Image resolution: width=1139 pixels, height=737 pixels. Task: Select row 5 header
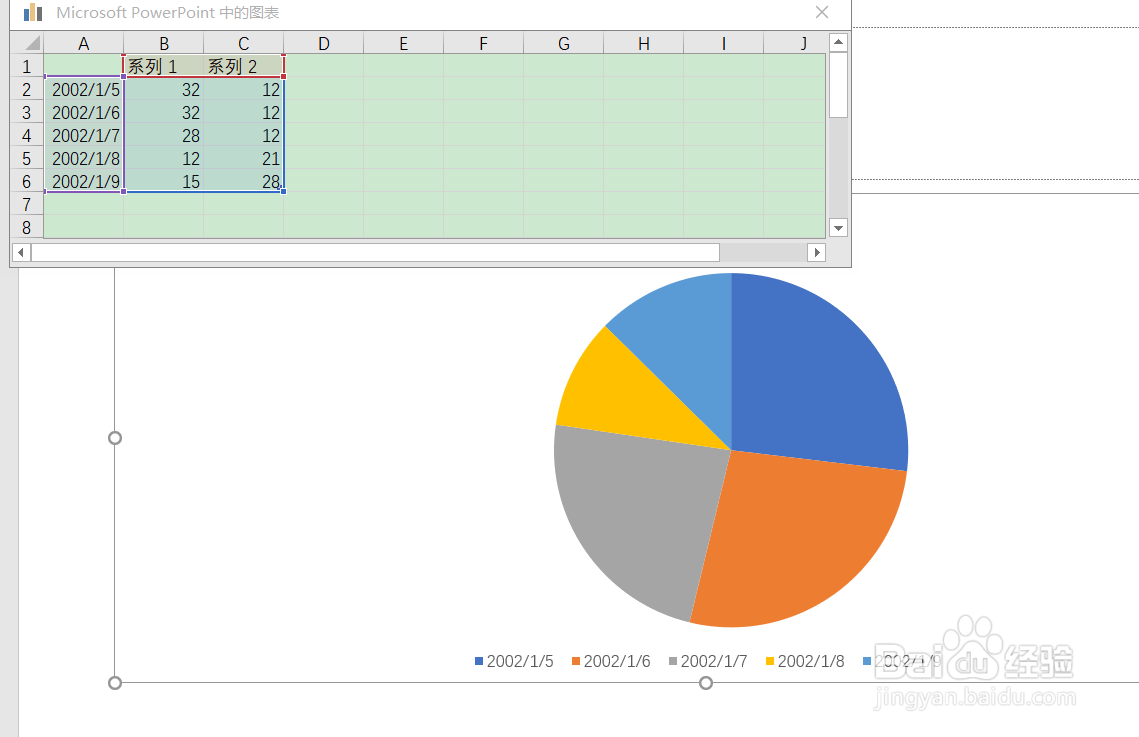[27, 158]
